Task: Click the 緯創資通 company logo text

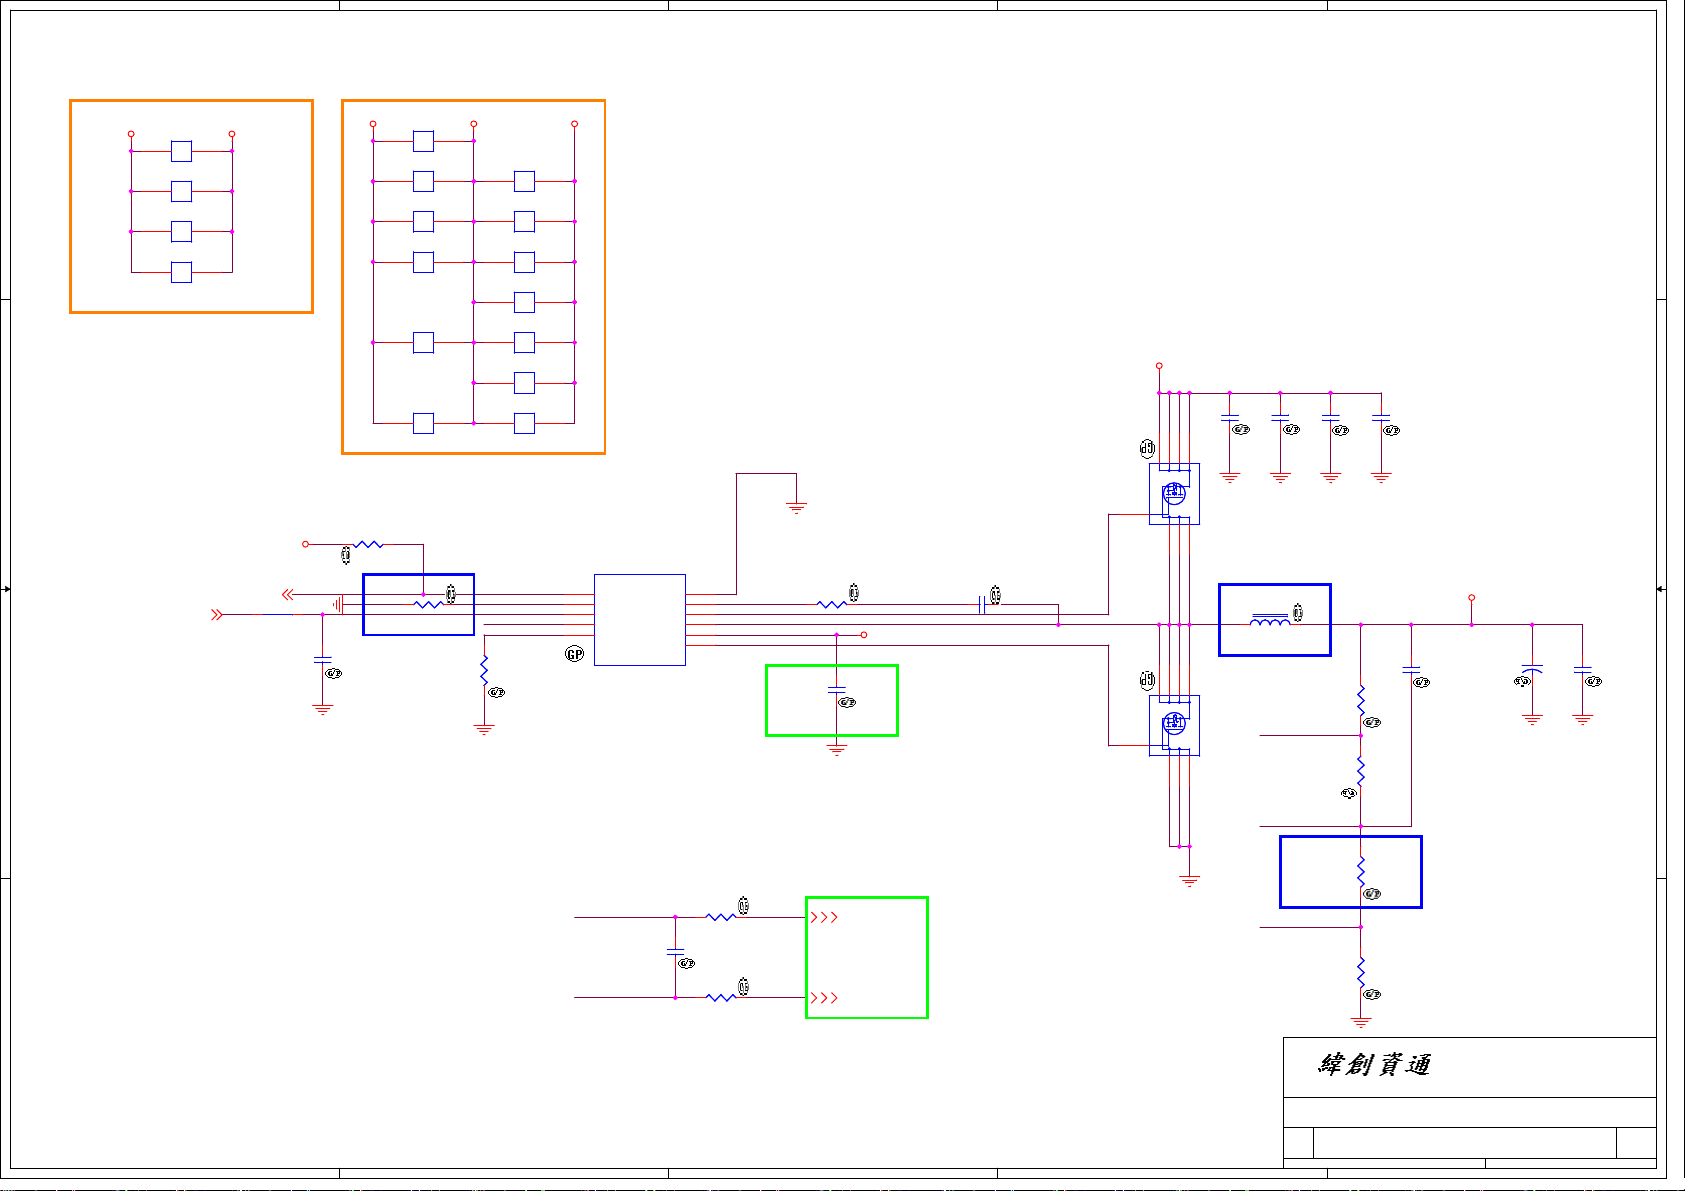Action: [1375, 1065]
